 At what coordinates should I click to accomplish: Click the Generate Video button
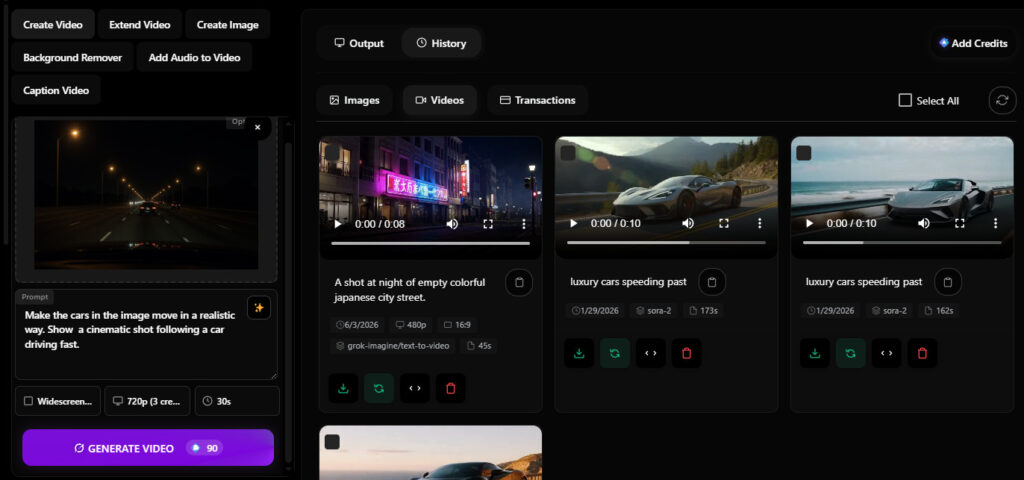[148, 448]
